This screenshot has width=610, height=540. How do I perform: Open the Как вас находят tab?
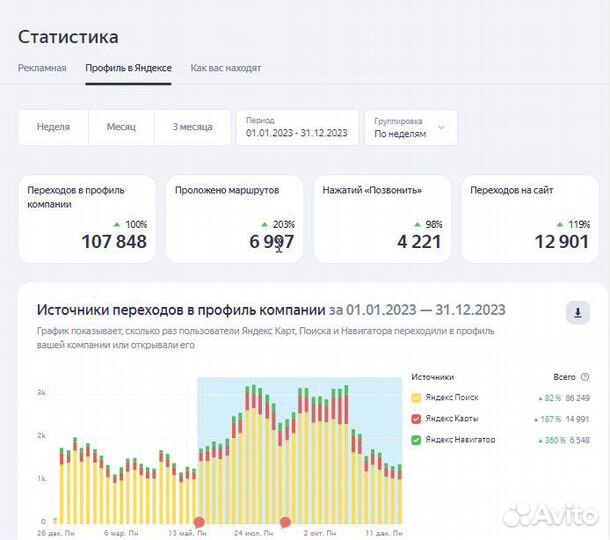point(226,68)
